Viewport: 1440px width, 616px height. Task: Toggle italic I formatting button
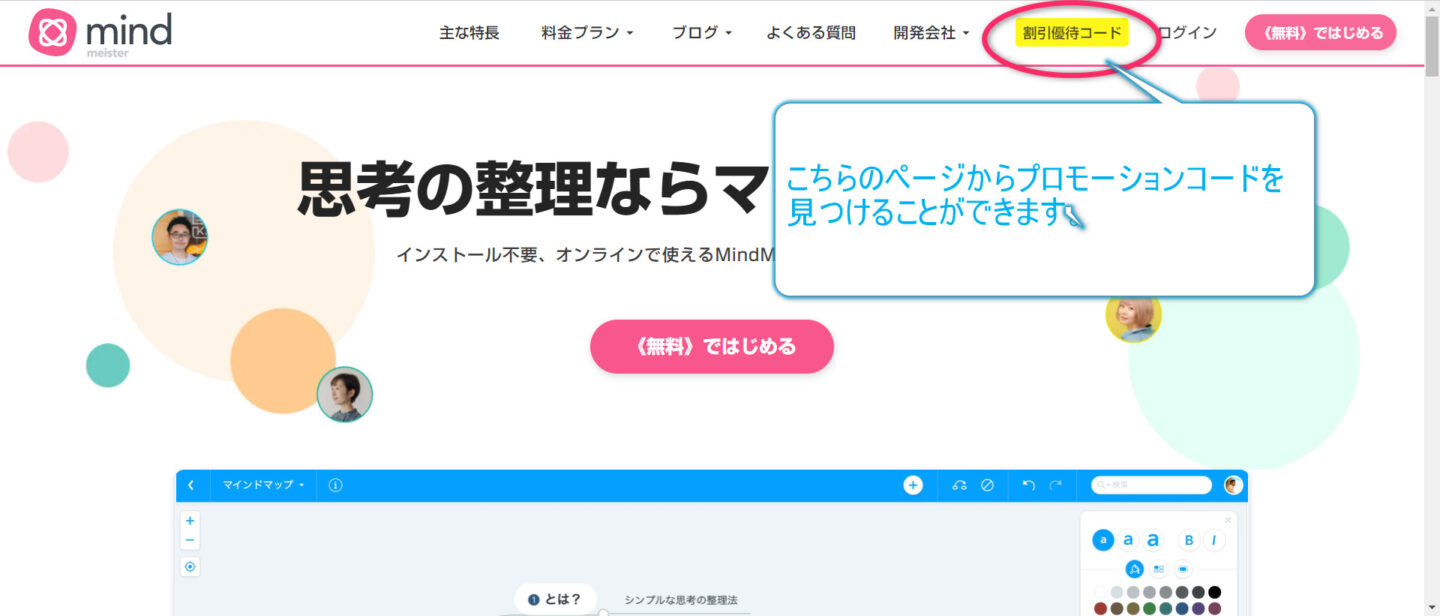[x=1214, y=540]
